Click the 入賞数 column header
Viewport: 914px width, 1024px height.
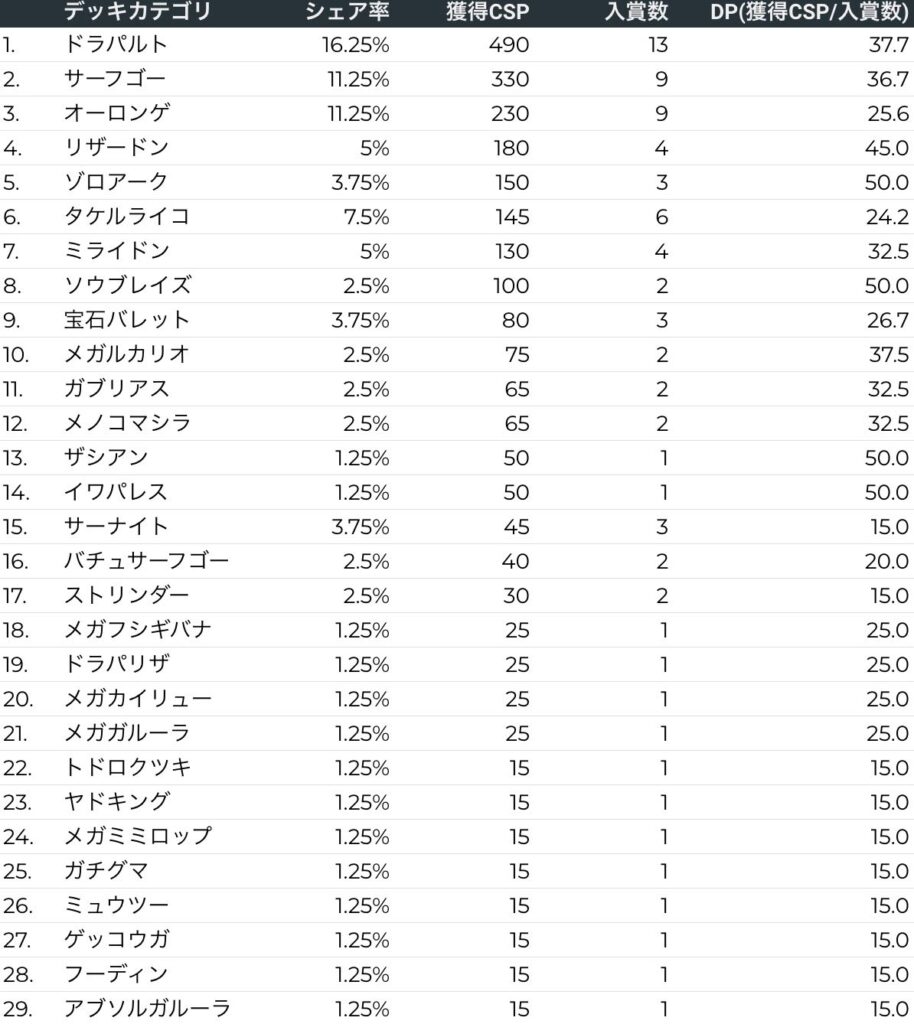(x=636, y=13)
